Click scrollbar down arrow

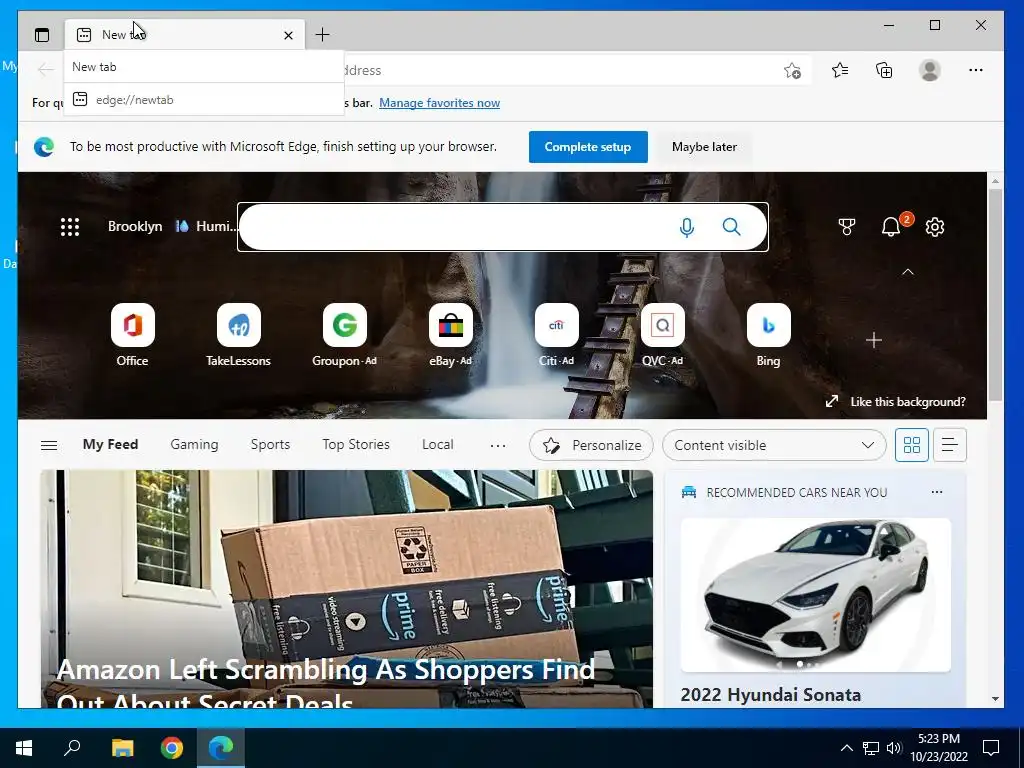(x=995, y=699)
